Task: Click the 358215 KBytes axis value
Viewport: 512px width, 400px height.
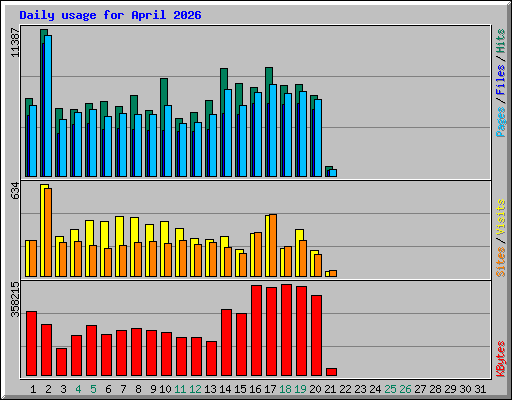Action: 15,300
